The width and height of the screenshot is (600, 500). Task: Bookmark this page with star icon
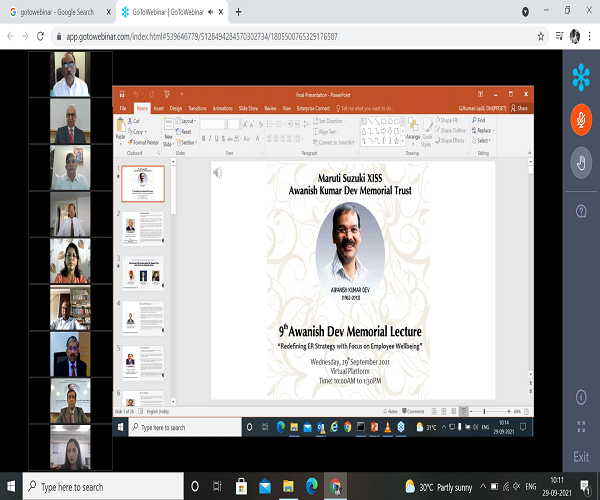[x=540, y=36]
